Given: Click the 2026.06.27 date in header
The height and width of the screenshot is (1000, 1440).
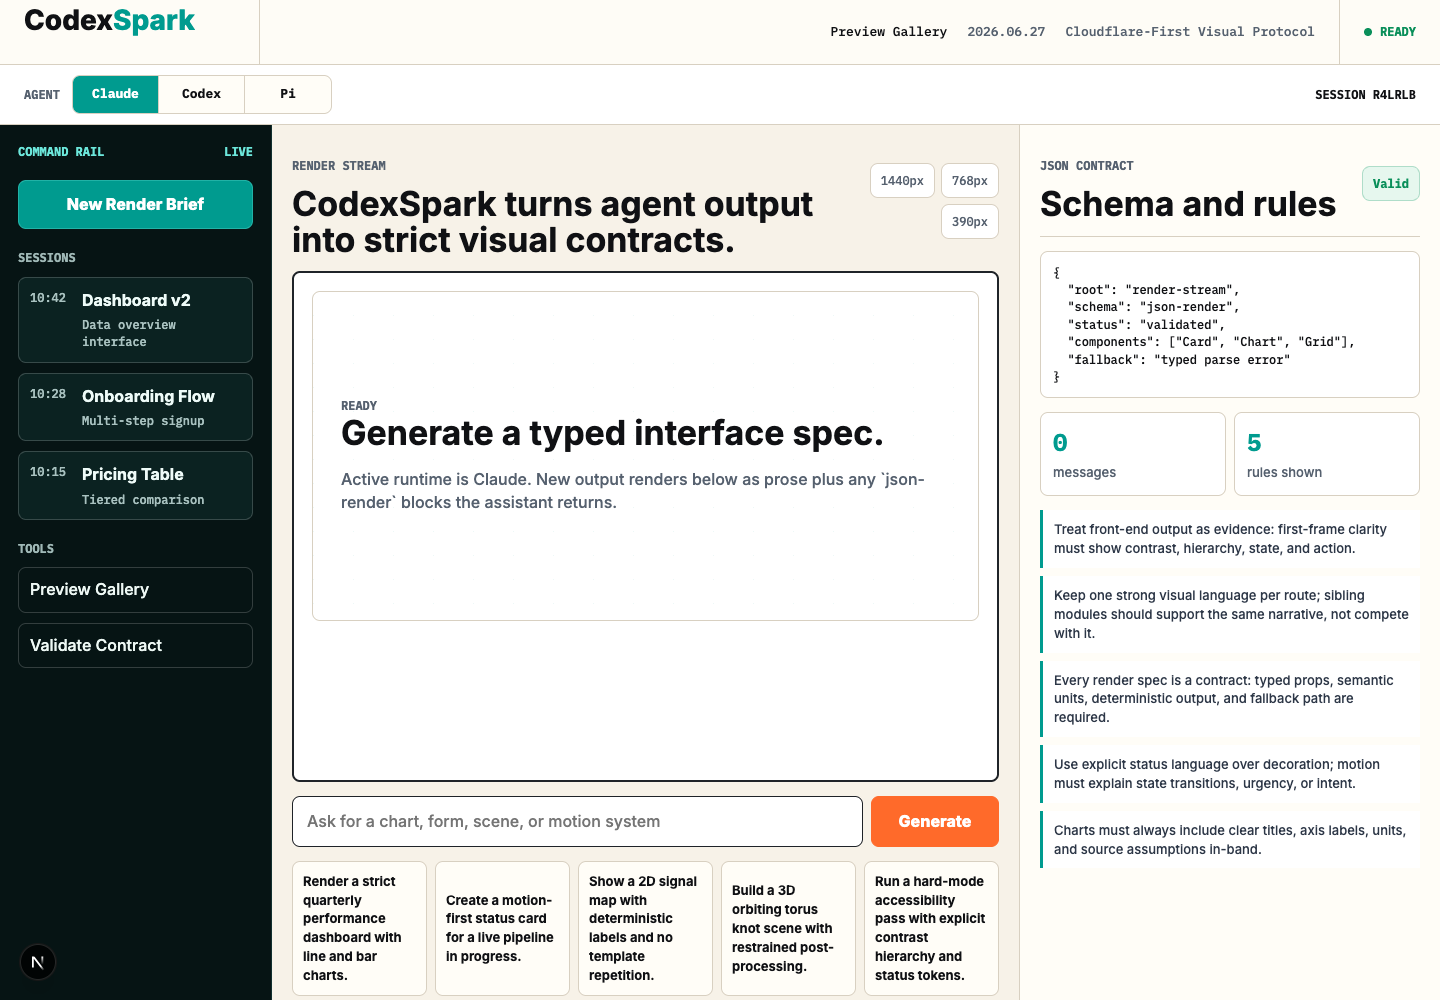Looking at the screenshot, I should point(1006,32).
